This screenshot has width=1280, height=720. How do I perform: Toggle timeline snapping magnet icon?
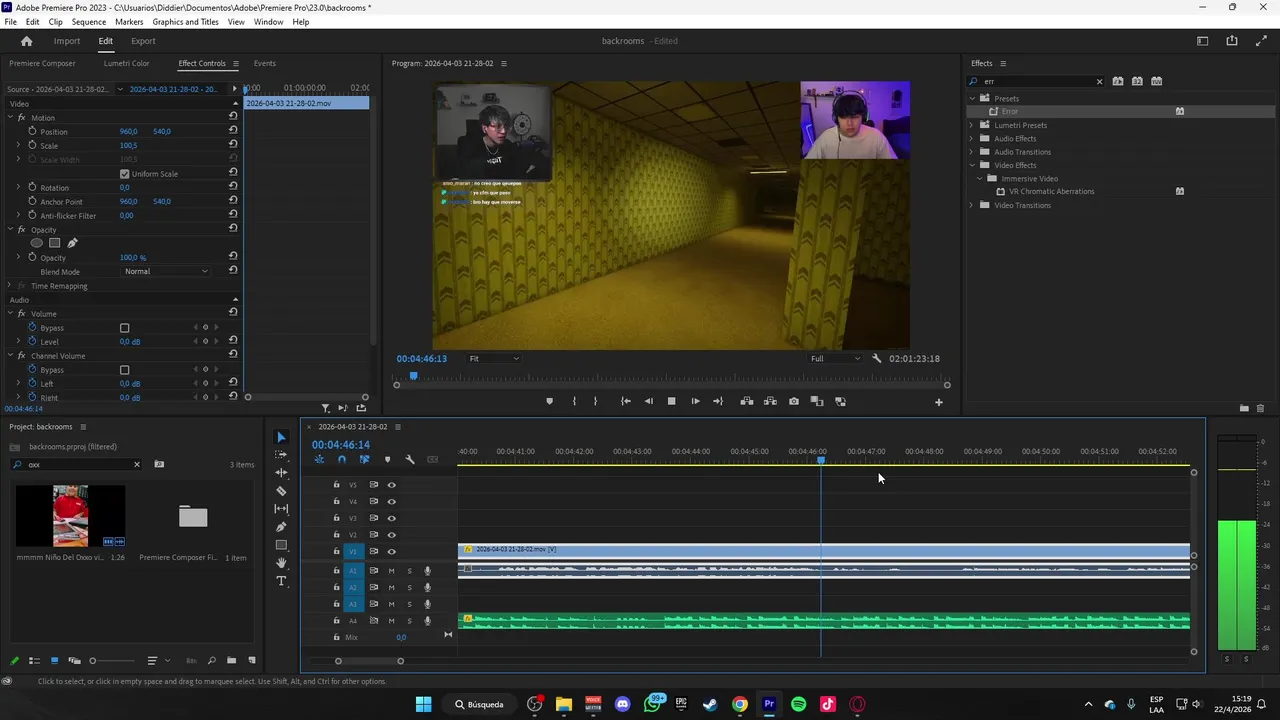click(342, 459)
